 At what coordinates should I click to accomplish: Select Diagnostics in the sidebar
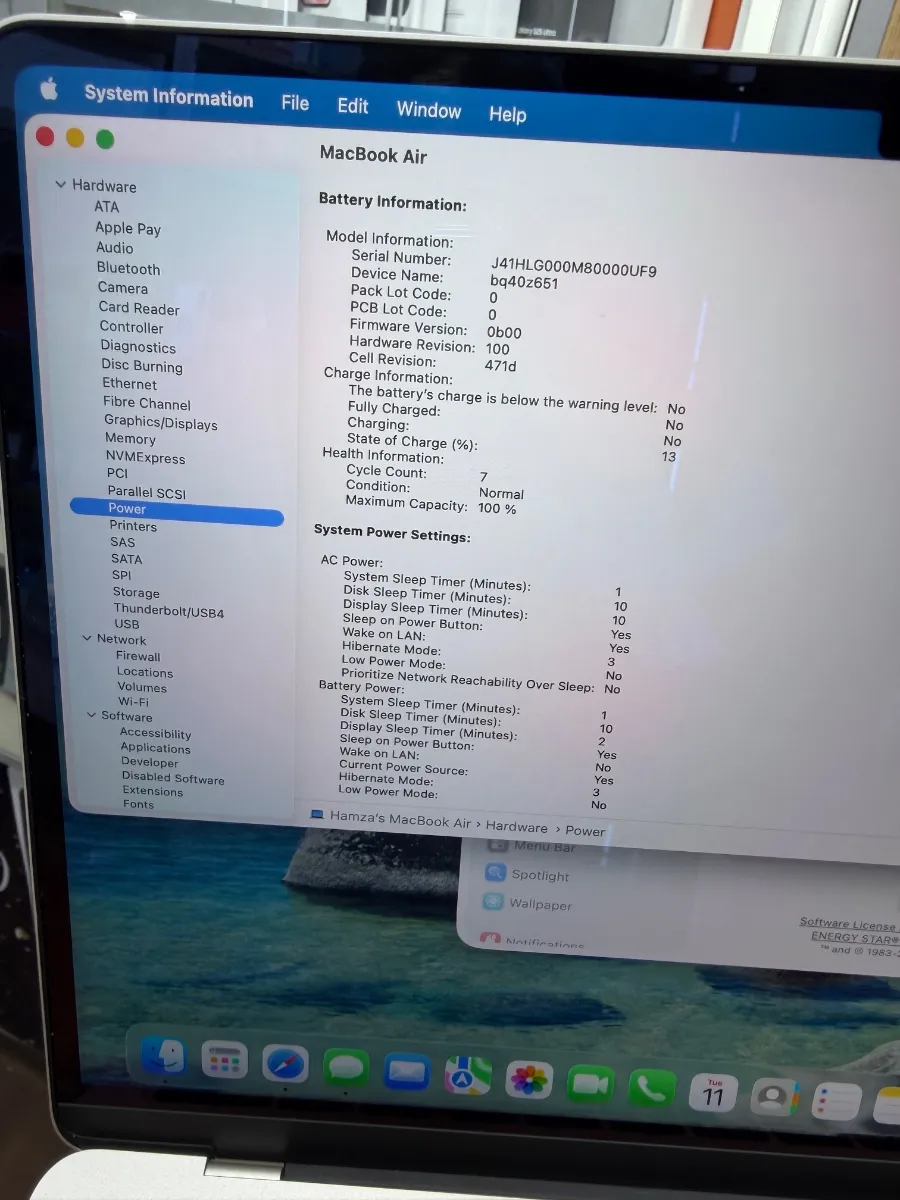click(x=138, y=347)
